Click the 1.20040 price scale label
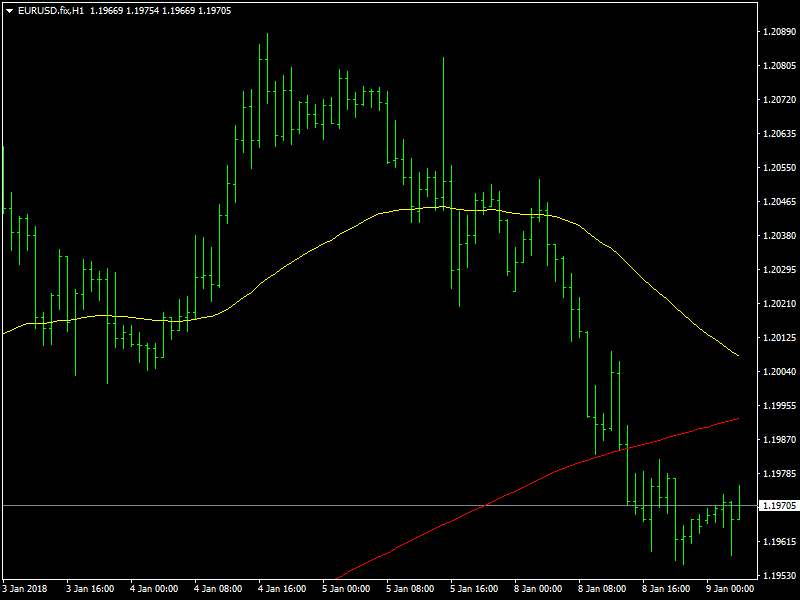 coord(779,371)
